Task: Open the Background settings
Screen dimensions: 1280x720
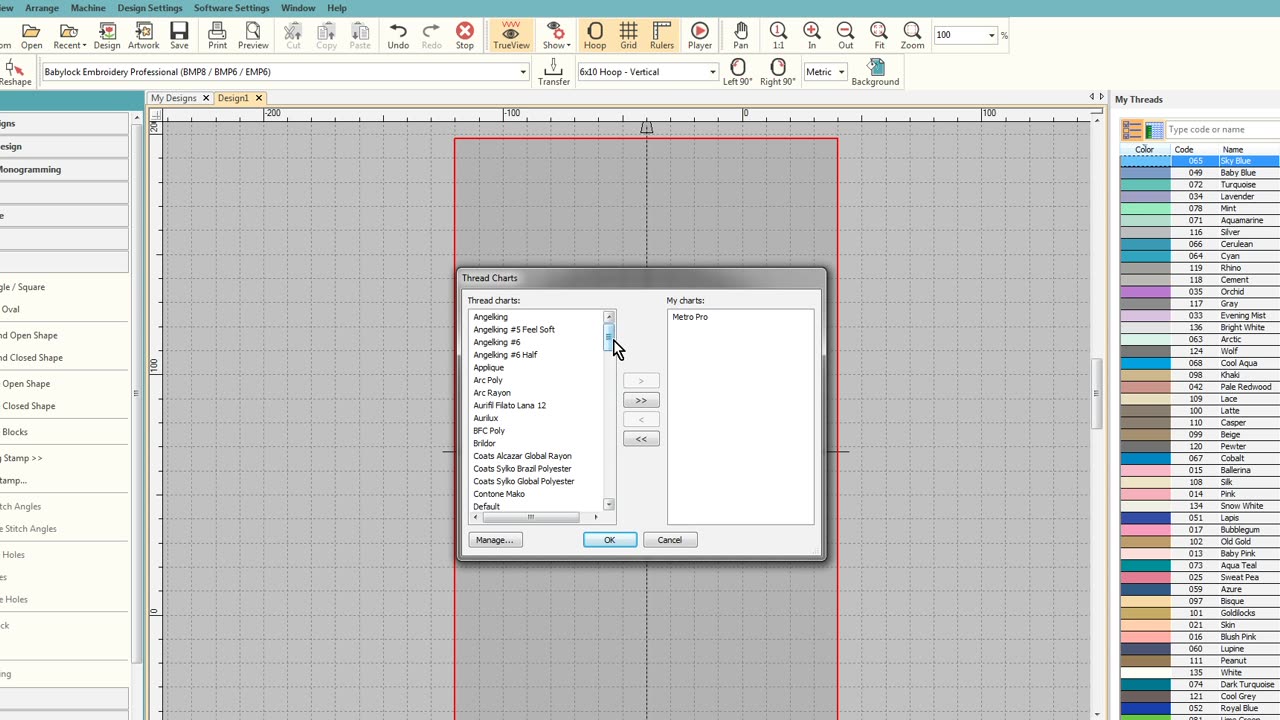Action: [x=875, y=72]
